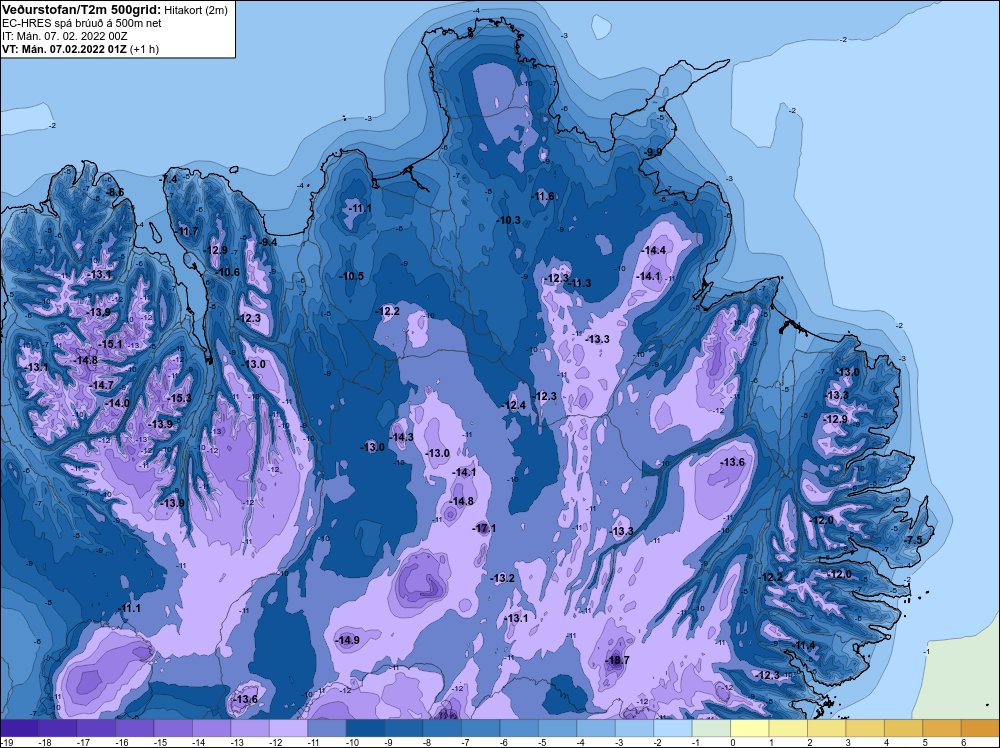
Task: Click the -8.6 temperature label
Action: [115, 193]
